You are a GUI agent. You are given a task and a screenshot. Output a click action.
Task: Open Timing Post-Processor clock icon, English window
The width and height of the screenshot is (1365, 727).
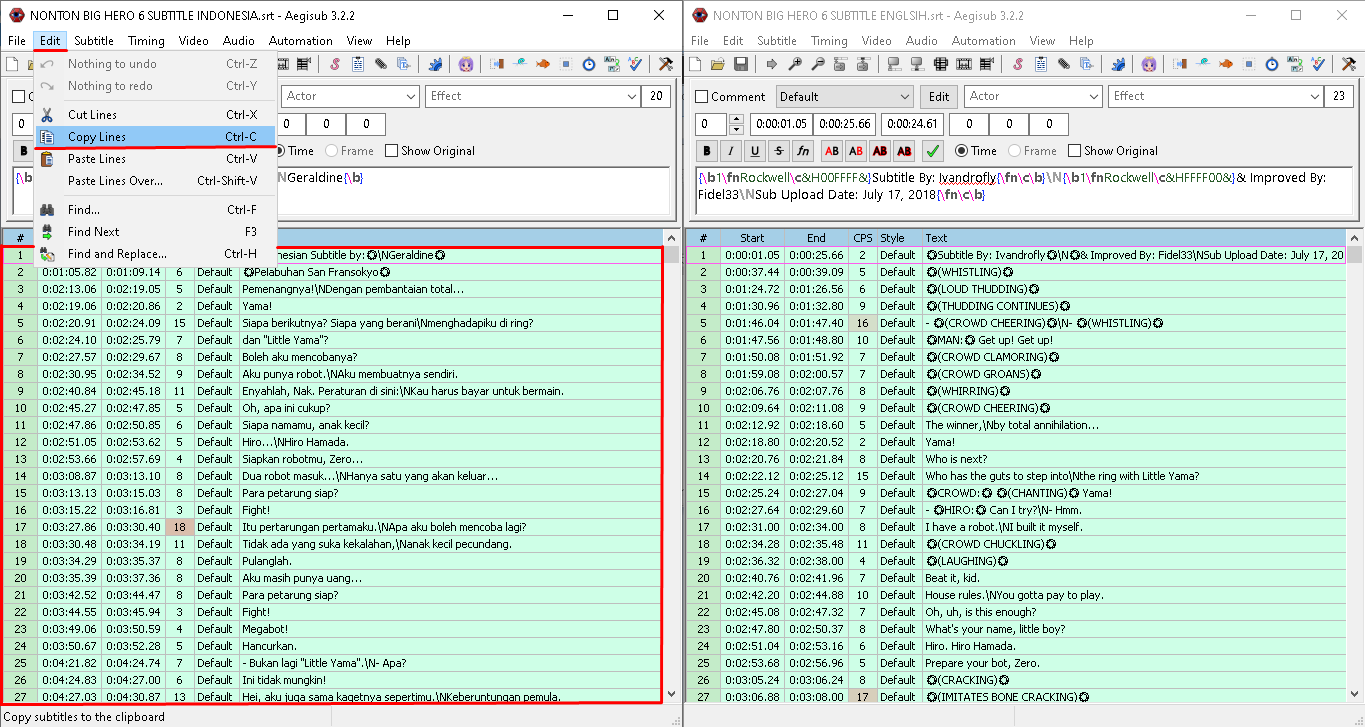point(1272,64)
